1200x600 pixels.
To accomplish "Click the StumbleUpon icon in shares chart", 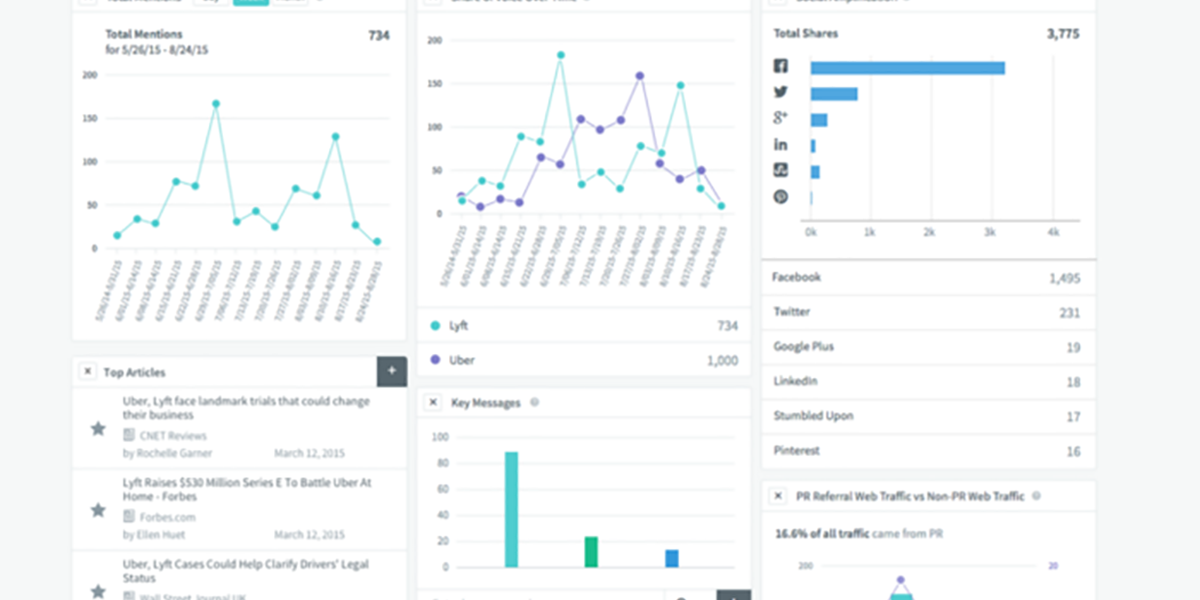I will (781, 171).
